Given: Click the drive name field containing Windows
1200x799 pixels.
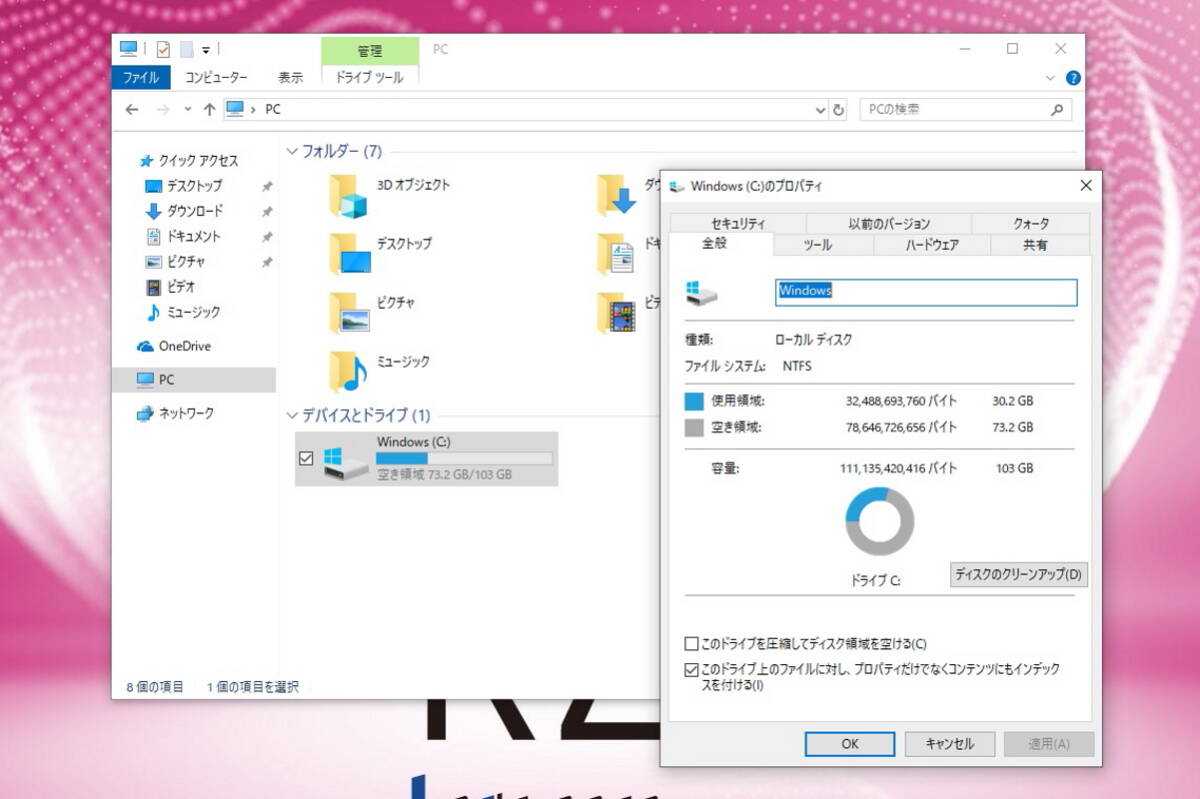Looking at the screenshot, I should [927, 292].
